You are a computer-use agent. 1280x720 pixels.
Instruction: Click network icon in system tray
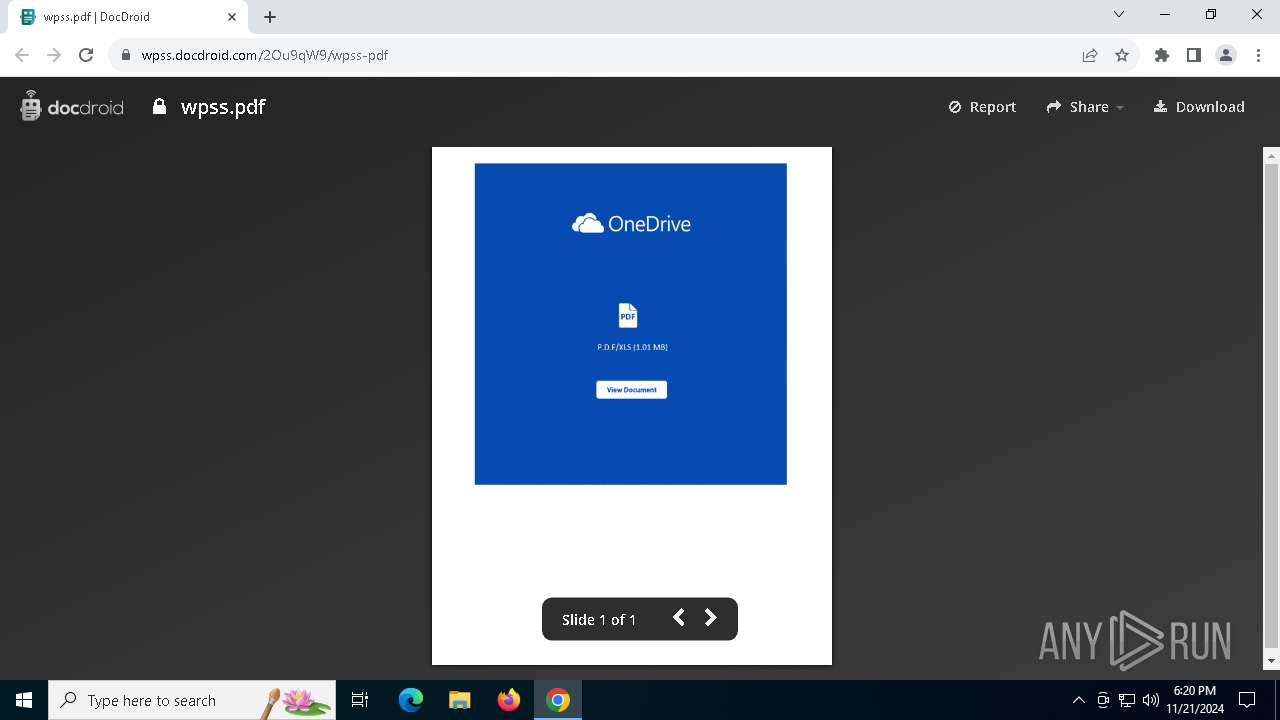1127,700
